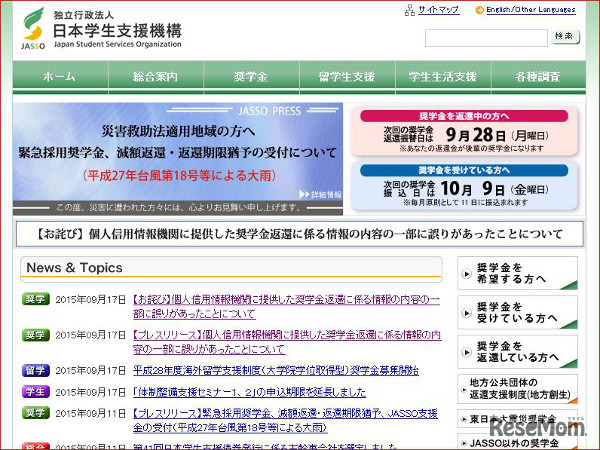This screenshot has height=450, width=600.
Task: Click the arrow icon beside 奨学金を希望する方へ
Action: point(466,274)
